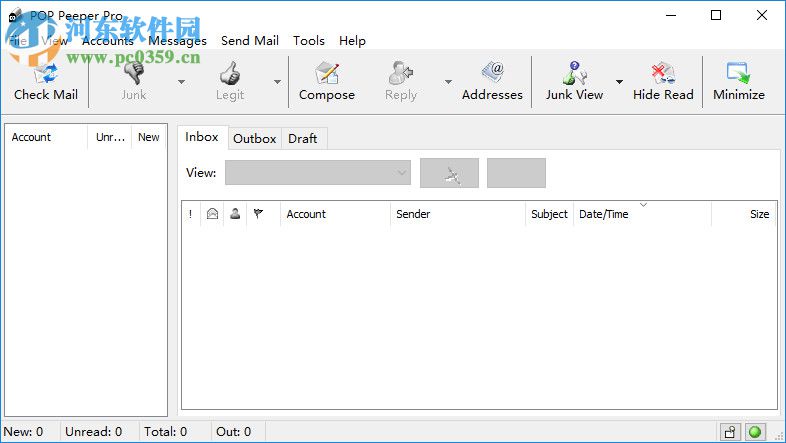
Task: Click the 'Total: 0' status bar entry
Action: 165,431
